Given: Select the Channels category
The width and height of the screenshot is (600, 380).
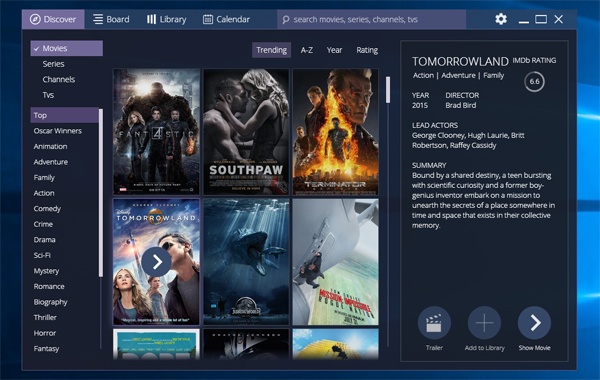Looking at the screenshot, I should (x=59, y=80).
